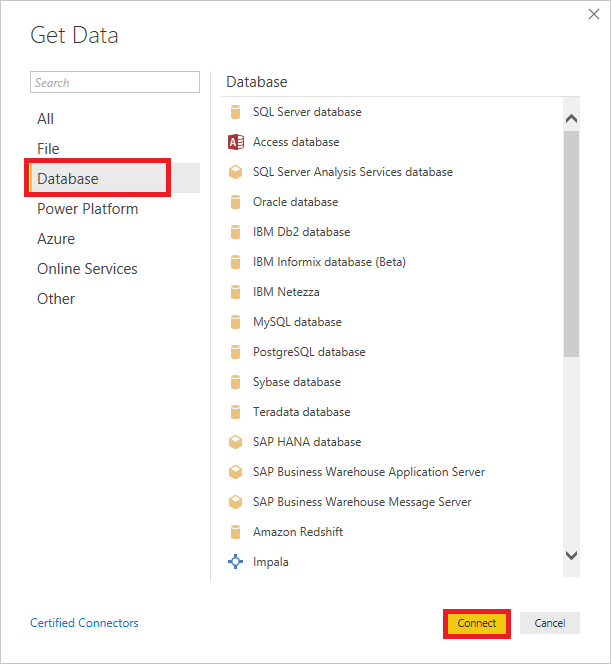The width and height of the screenshot is (611, 664).
Task: Click the Sybase database icon
Action: (x=235, y=382)
